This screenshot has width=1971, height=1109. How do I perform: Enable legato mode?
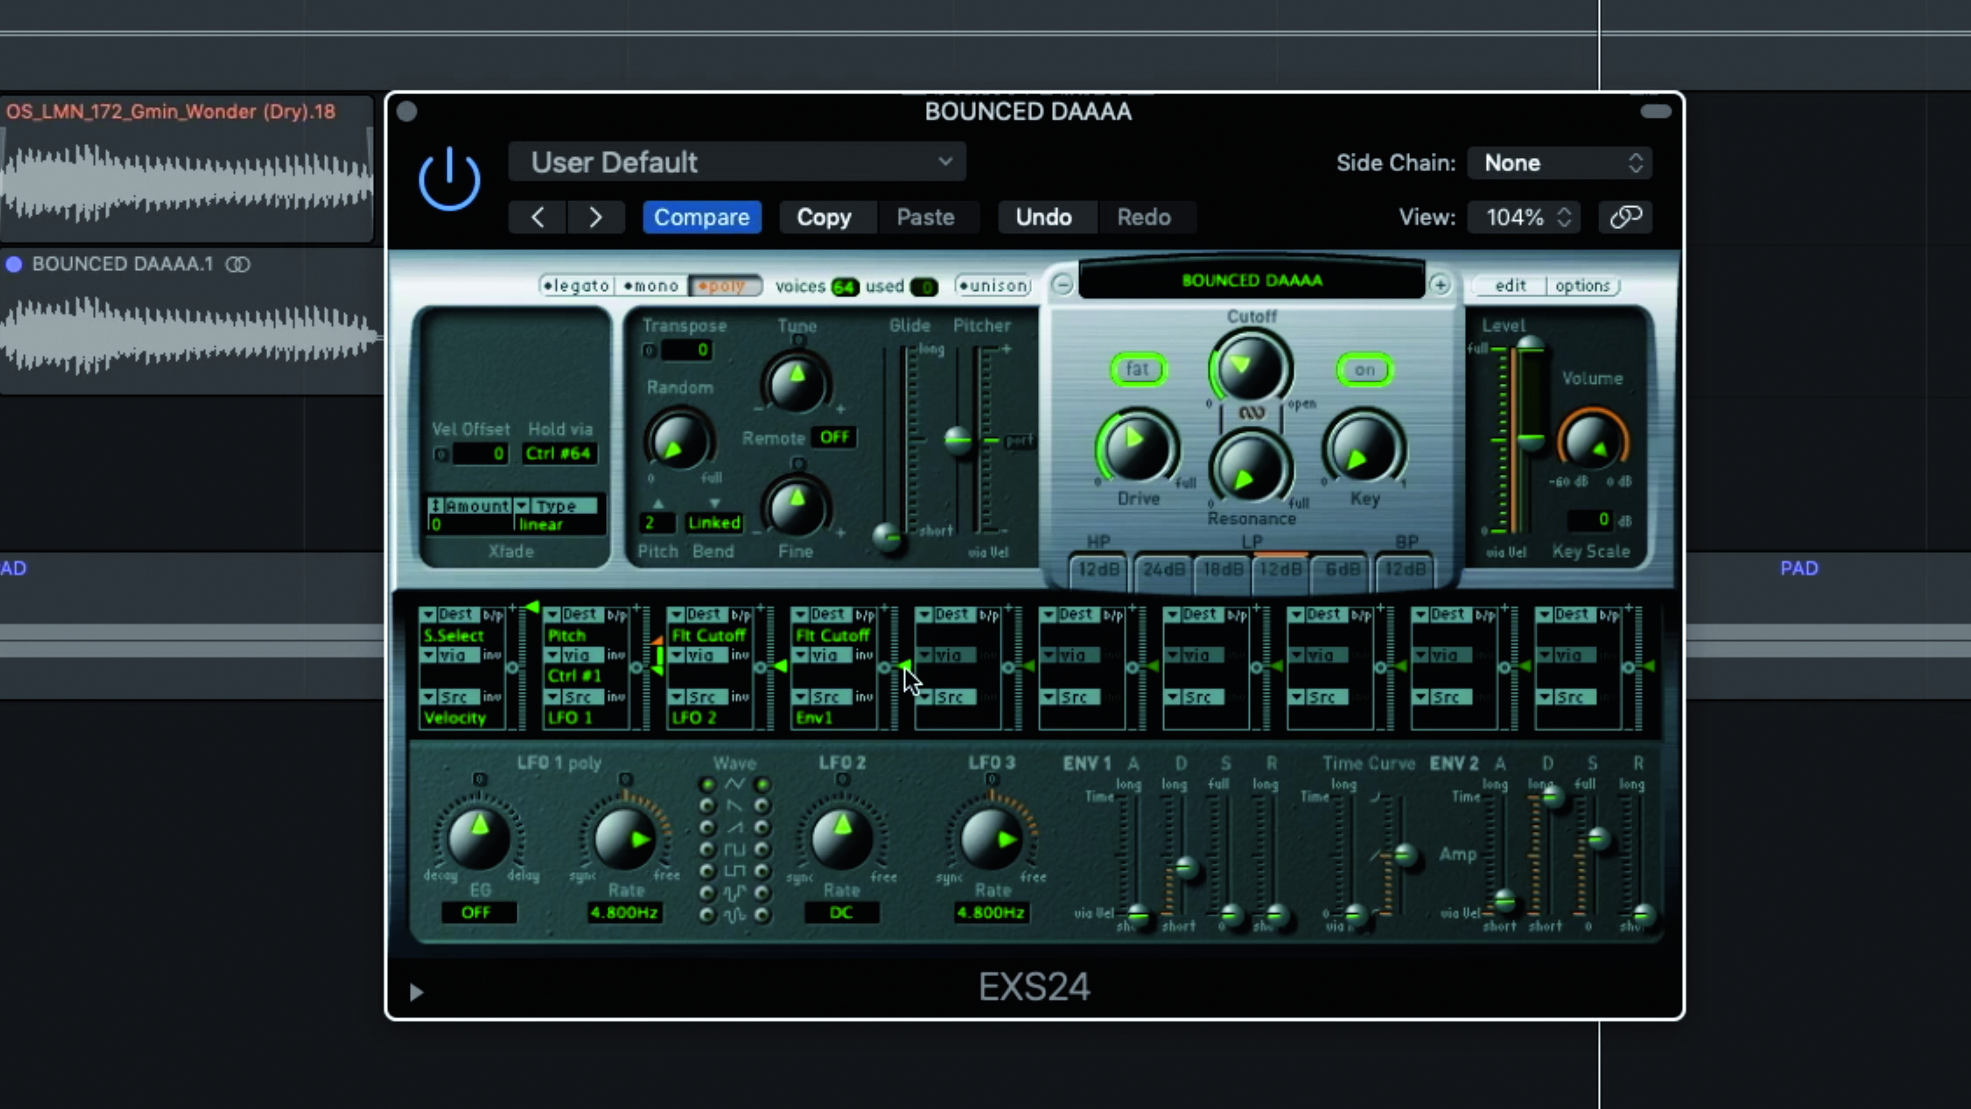[x=576, y=286]
